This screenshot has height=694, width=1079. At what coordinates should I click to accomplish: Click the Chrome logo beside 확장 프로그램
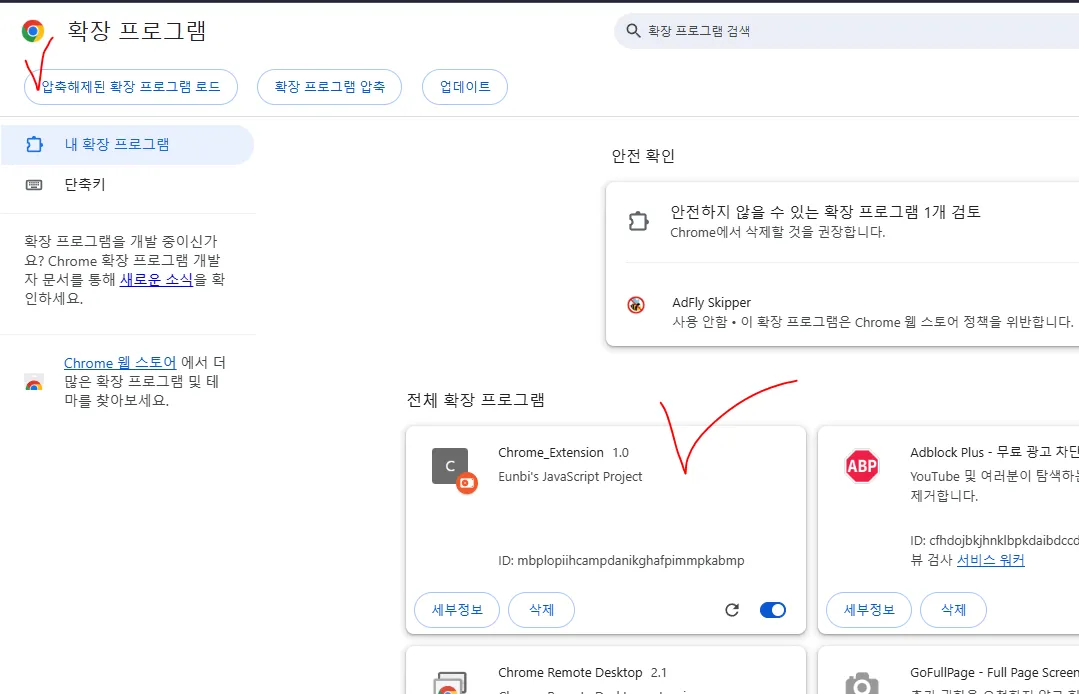click(33, 31)
